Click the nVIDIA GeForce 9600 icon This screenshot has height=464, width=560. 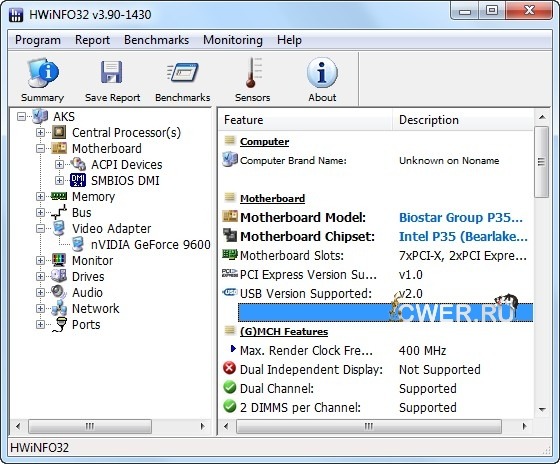(x=78, y=244)
